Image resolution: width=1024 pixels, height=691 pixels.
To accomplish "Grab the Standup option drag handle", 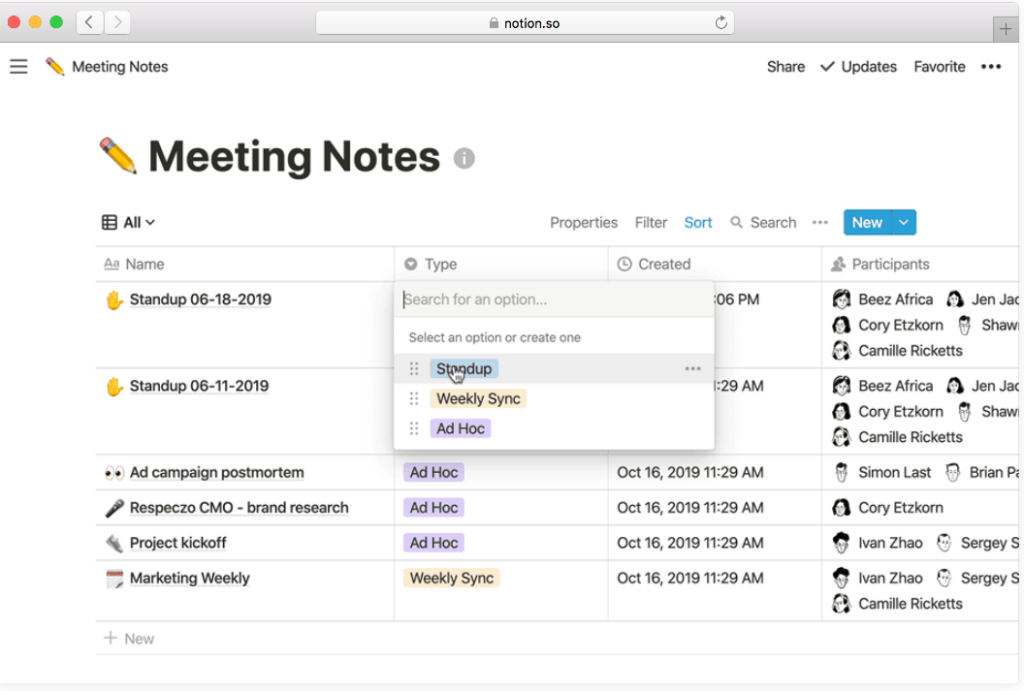I will click(414, 369).
